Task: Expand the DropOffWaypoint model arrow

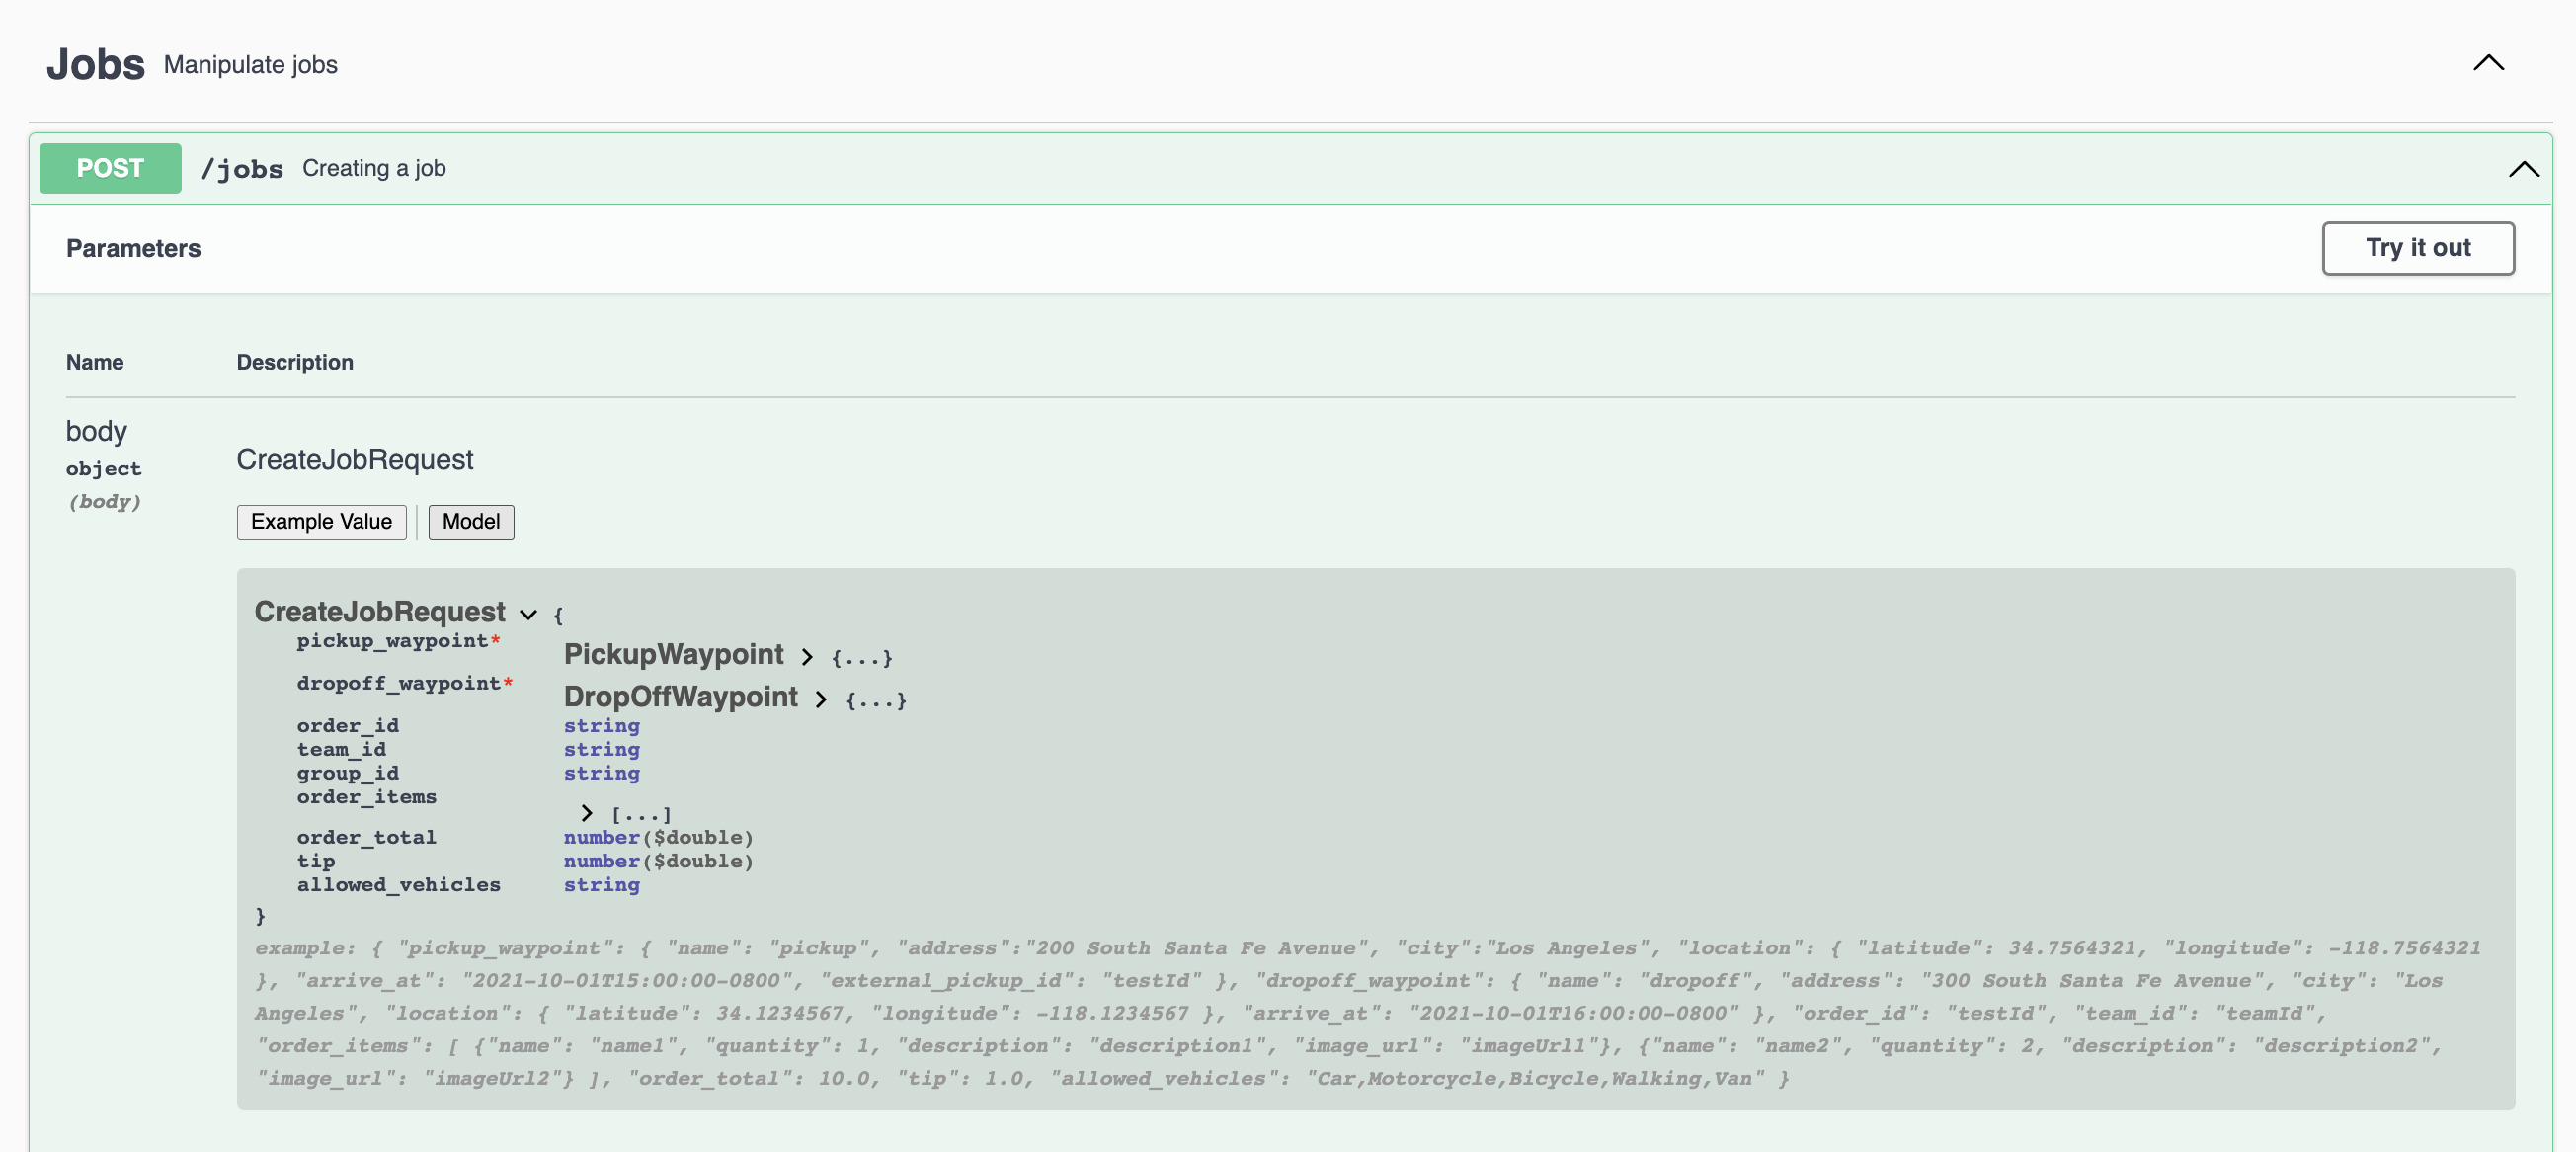Action: pyautogui.click(x=820, y=699)
